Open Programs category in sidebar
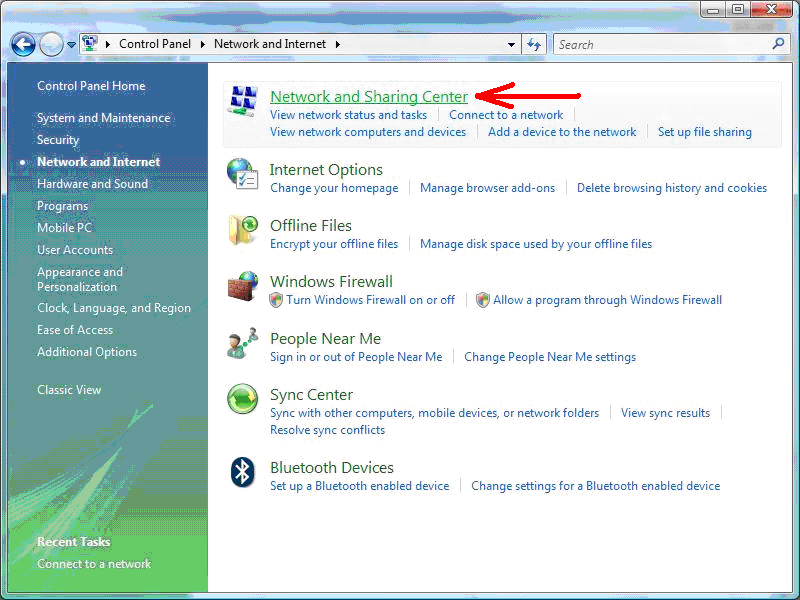The image size is (800, 600). click(x=62, y=206)
